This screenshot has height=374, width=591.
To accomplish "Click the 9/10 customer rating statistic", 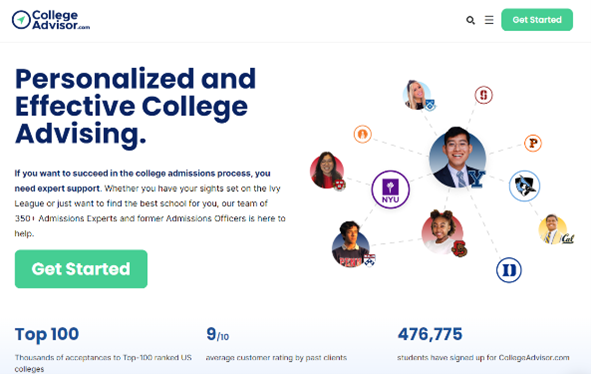I will point(217,334).
